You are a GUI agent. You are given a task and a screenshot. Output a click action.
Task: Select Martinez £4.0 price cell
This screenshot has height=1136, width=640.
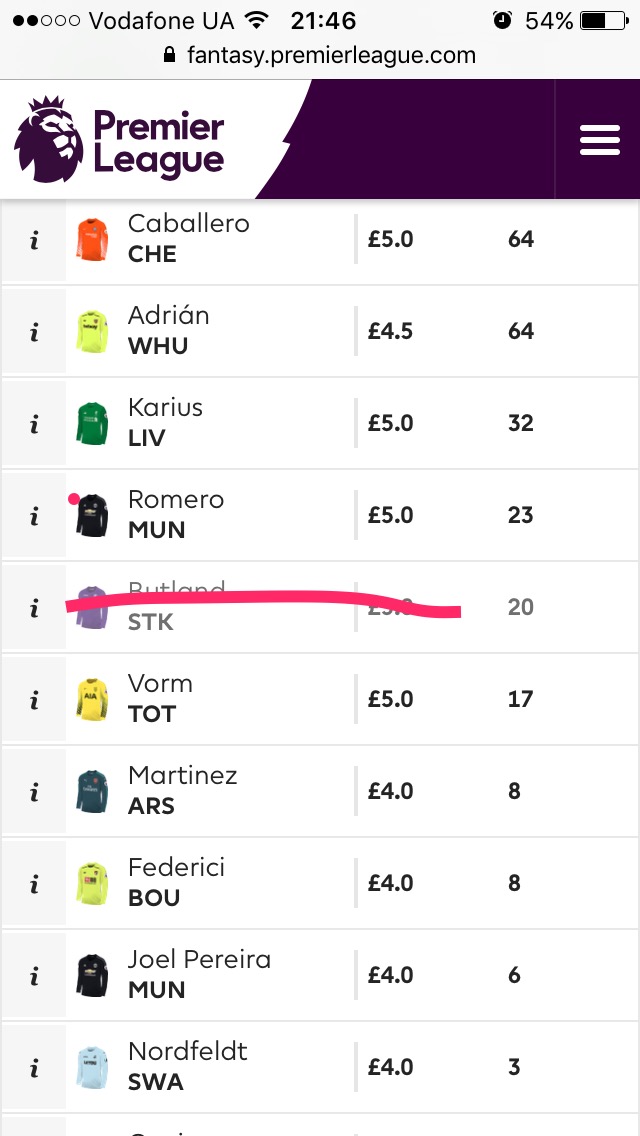pos(390,791)
